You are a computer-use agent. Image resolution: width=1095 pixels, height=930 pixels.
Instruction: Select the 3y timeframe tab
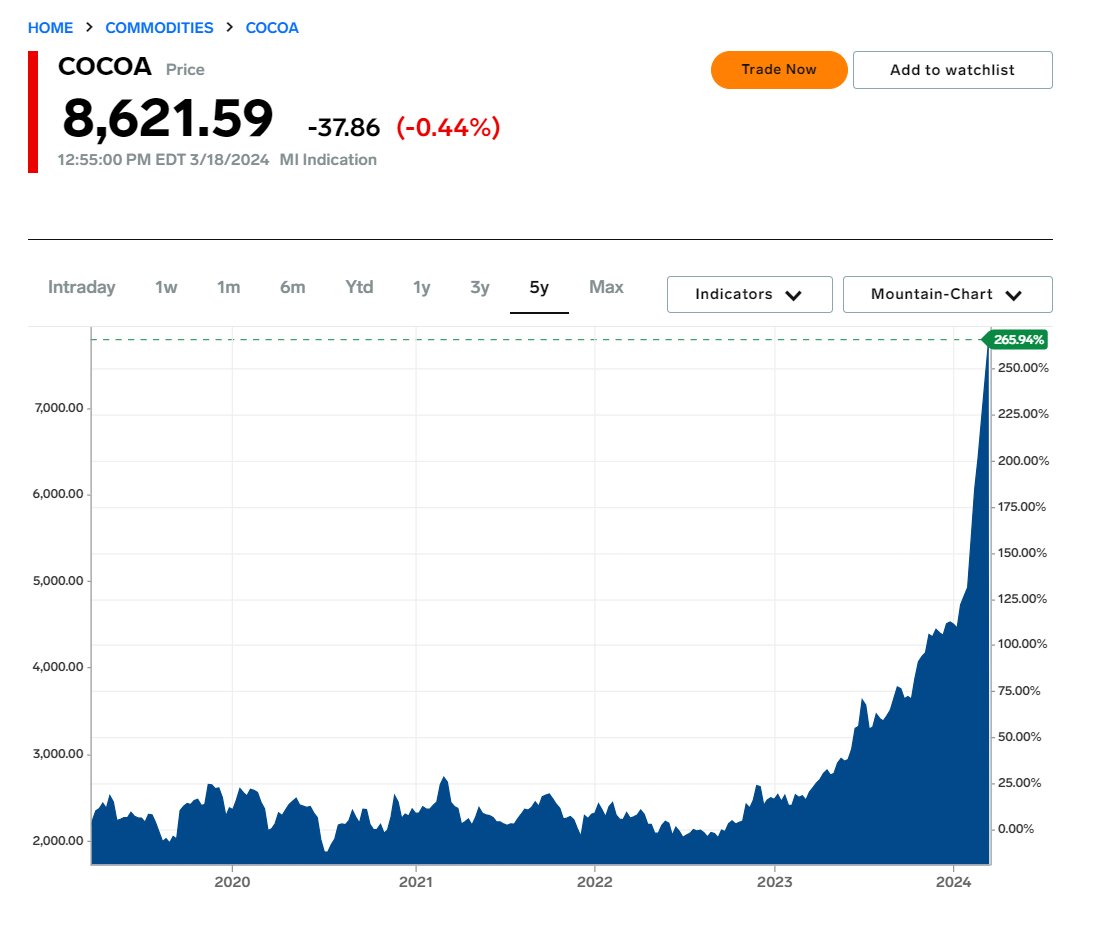pos(478,287)
